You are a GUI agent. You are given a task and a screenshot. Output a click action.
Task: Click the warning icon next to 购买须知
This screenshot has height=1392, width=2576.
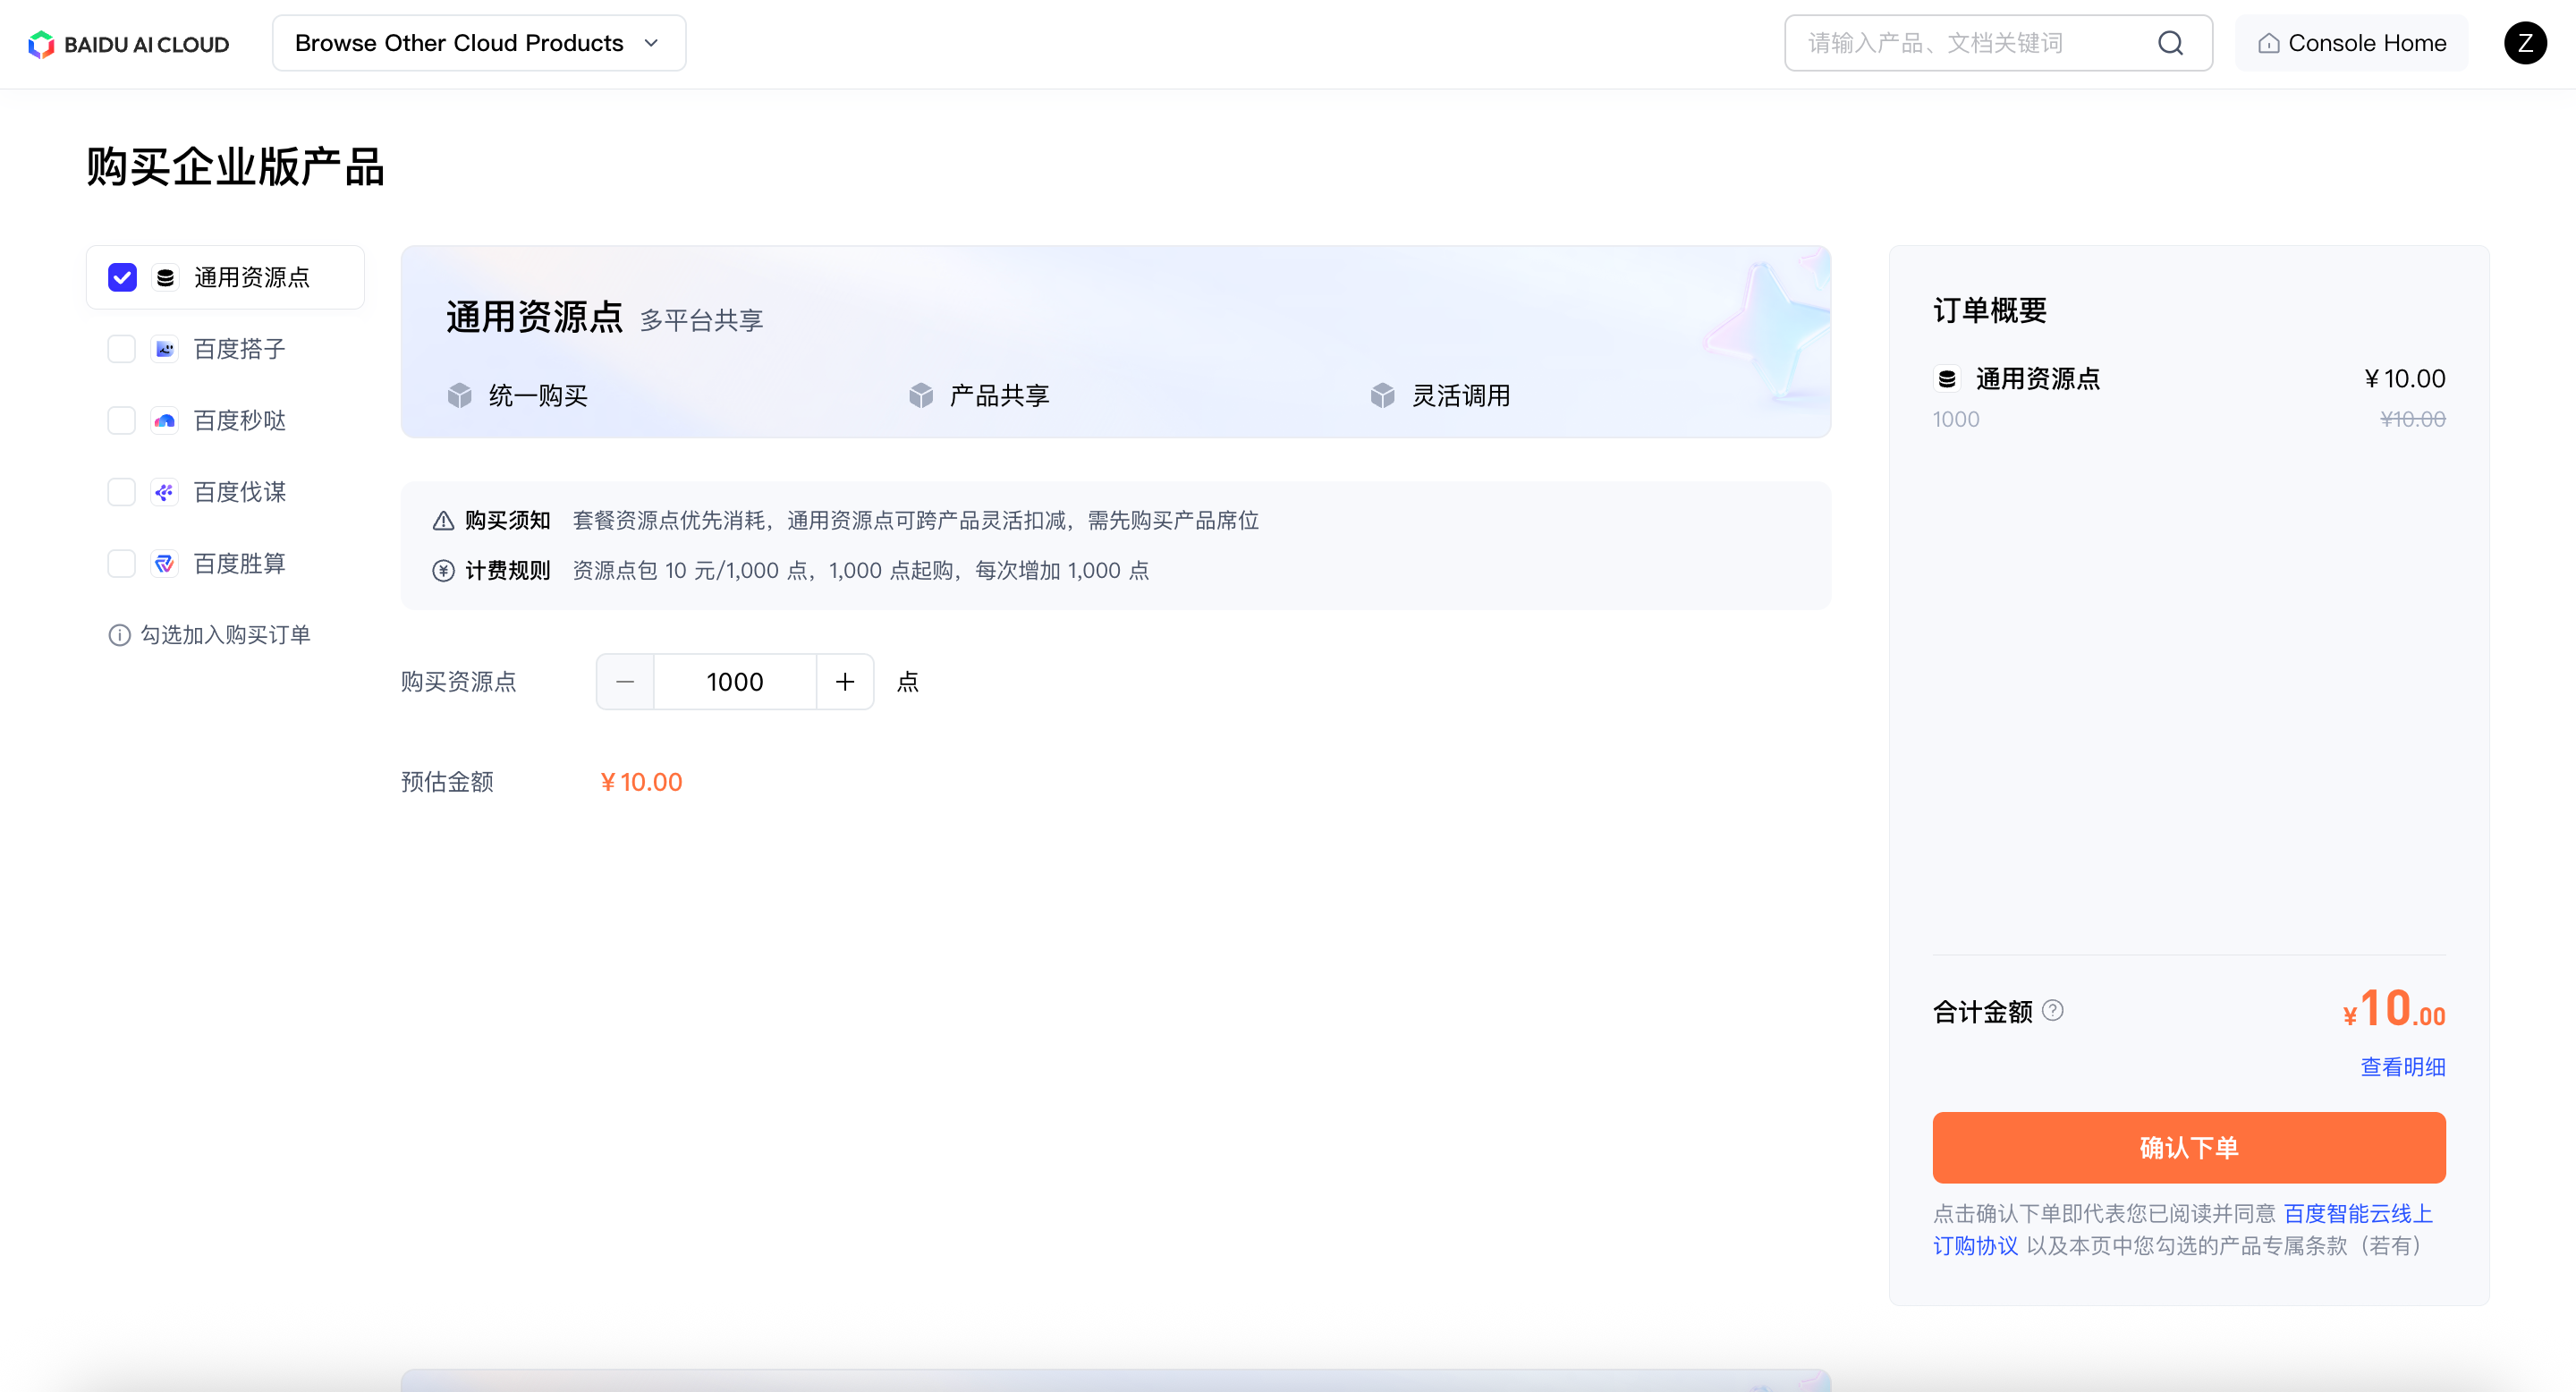(443, 521)
